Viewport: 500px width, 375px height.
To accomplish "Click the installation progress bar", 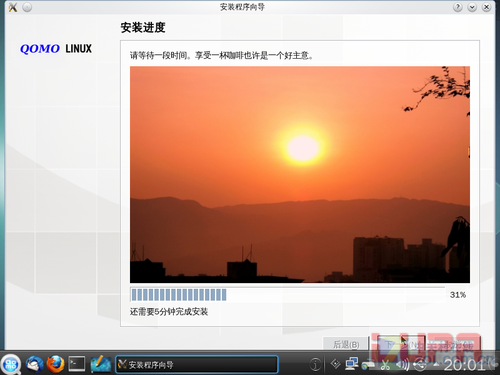I will tap(287, 295).
